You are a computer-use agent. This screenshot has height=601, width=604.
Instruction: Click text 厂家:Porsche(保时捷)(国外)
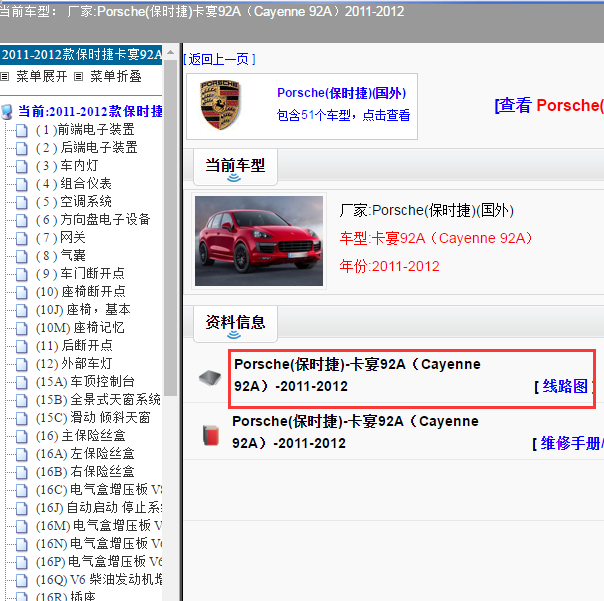(x=426, y=210)
